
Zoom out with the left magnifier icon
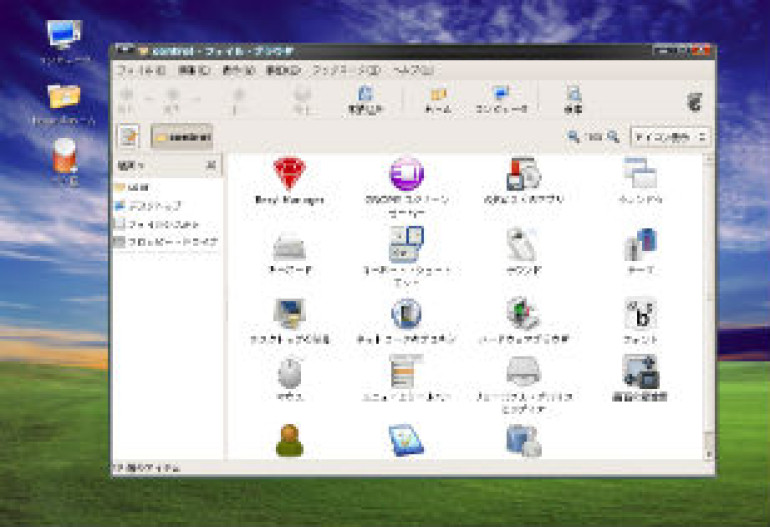(x=573, y=137)
